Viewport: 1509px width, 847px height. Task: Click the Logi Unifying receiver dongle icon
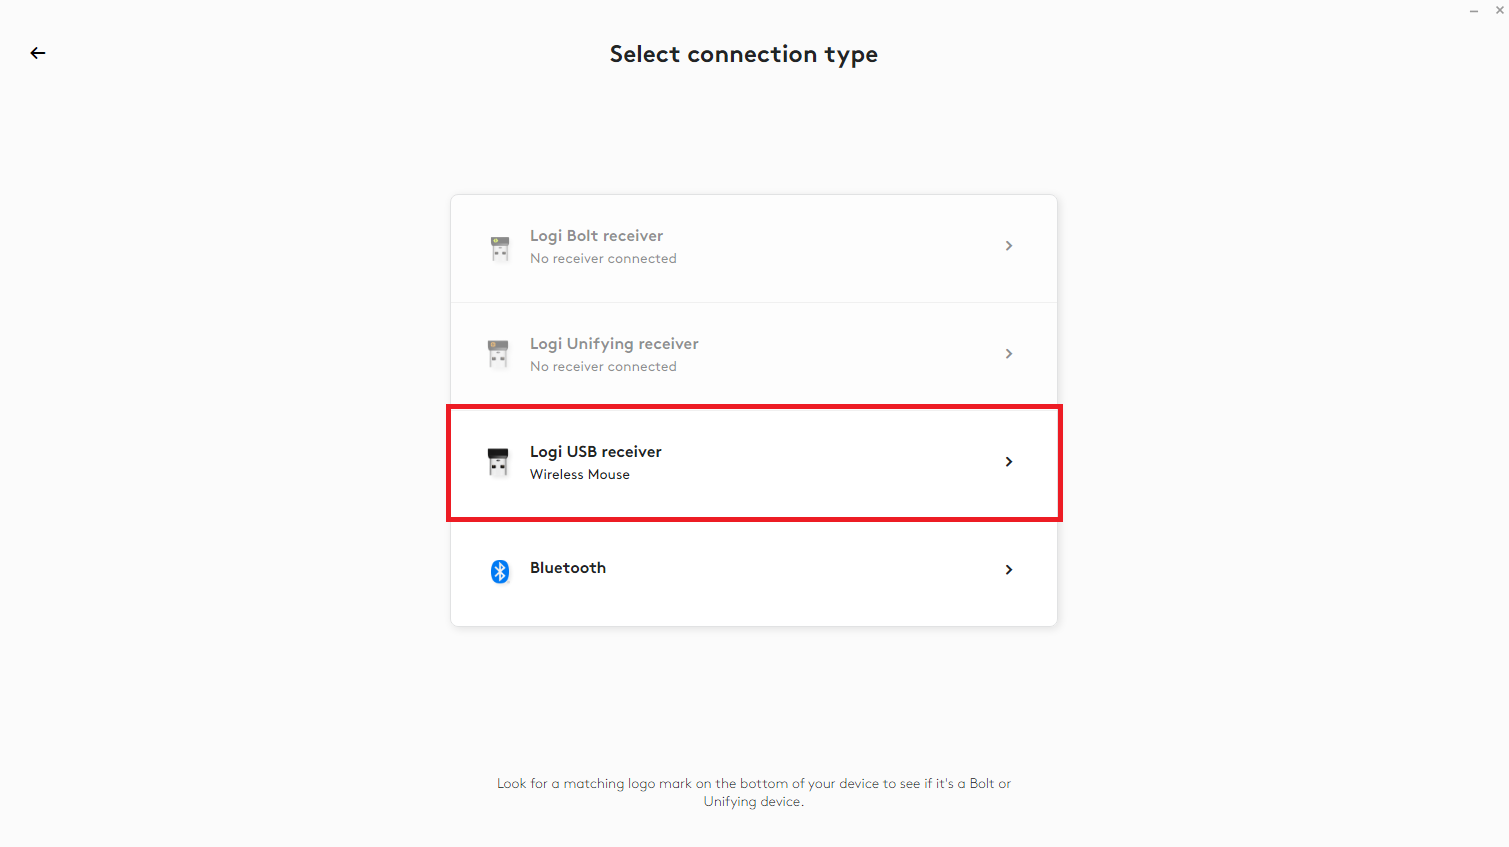[x=498, y=355]
